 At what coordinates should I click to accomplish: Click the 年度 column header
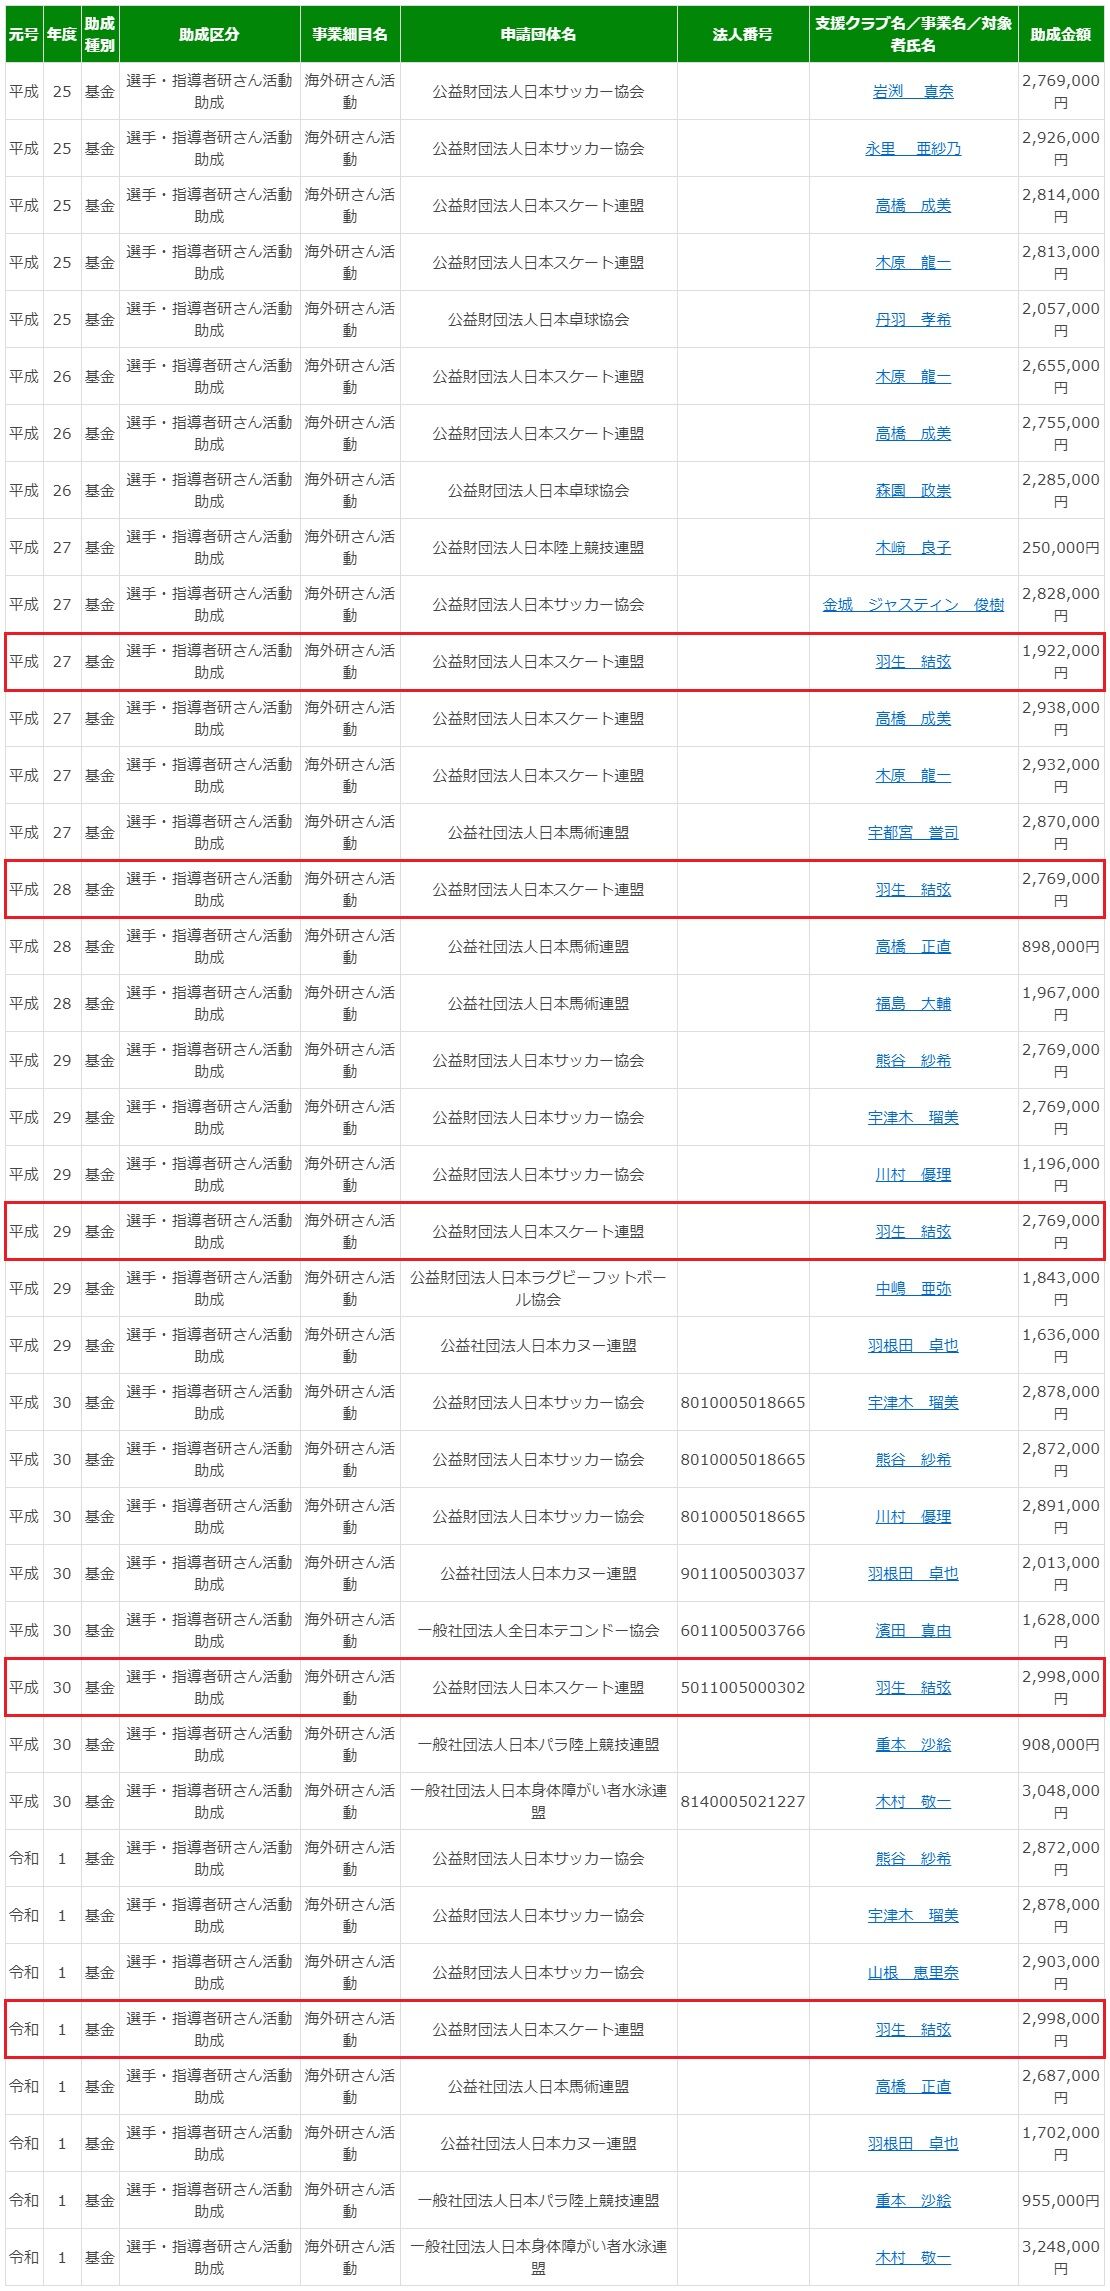pyautogui.click(x=62, y=34)
